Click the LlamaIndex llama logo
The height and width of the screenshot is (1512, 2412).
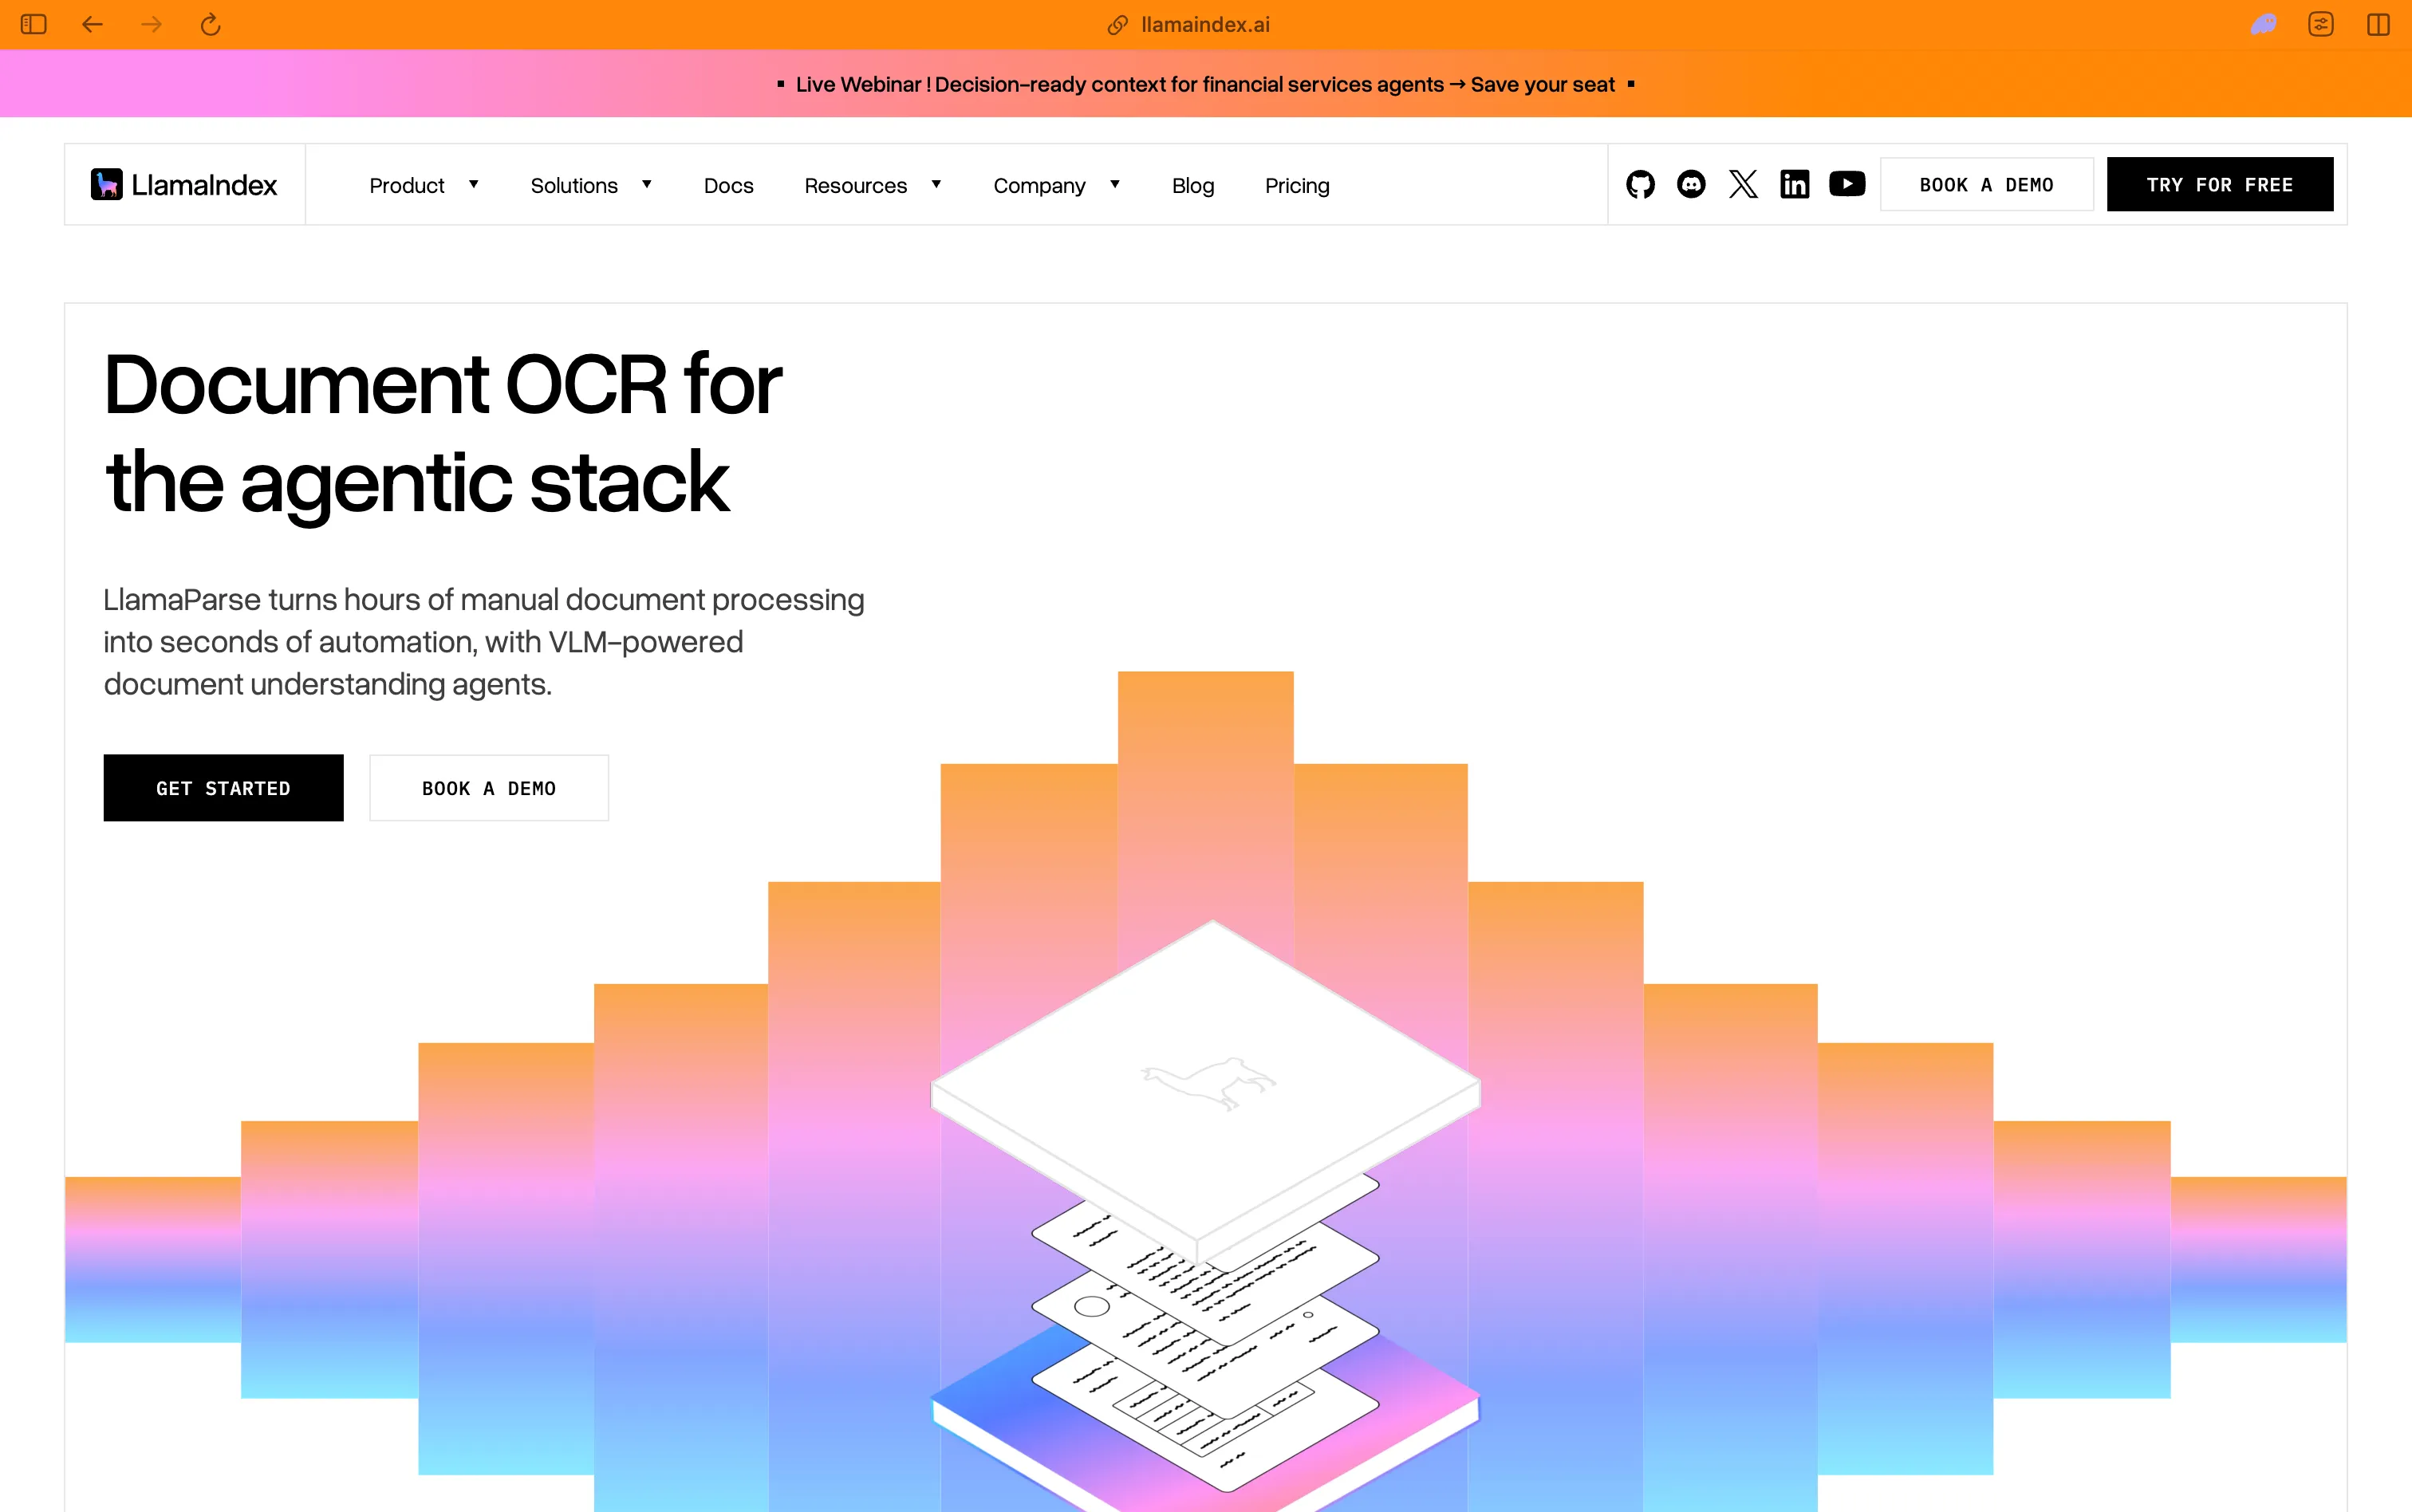[x=184, y=184]
